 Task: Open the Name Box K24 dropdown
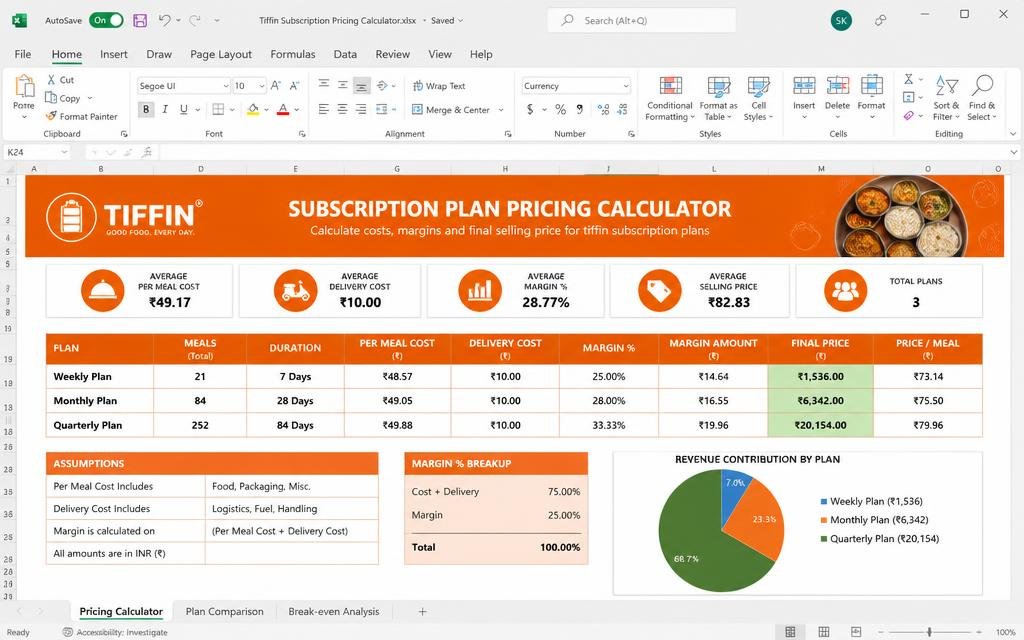tap(64, 152)
